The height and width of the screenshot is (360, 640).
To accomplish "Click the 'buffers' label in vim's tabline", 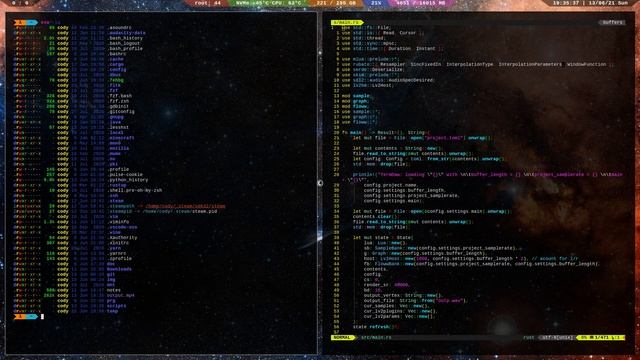I will (612, 22).
